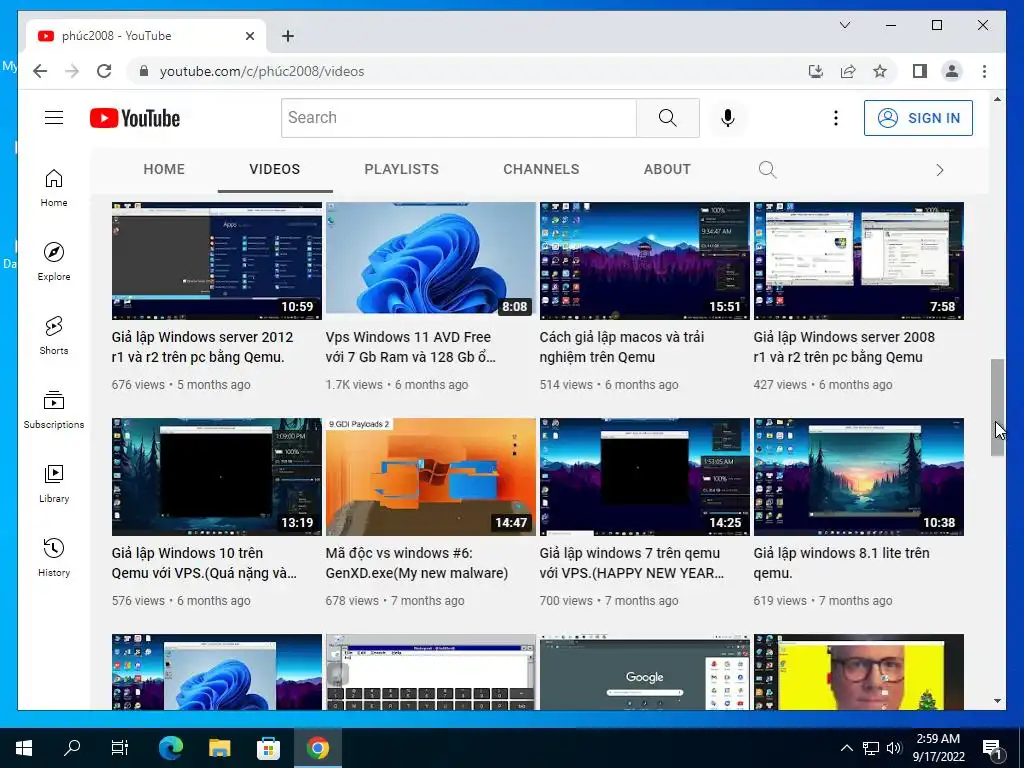Open Microsoft Store from taskbar

(x=268, y=748)
